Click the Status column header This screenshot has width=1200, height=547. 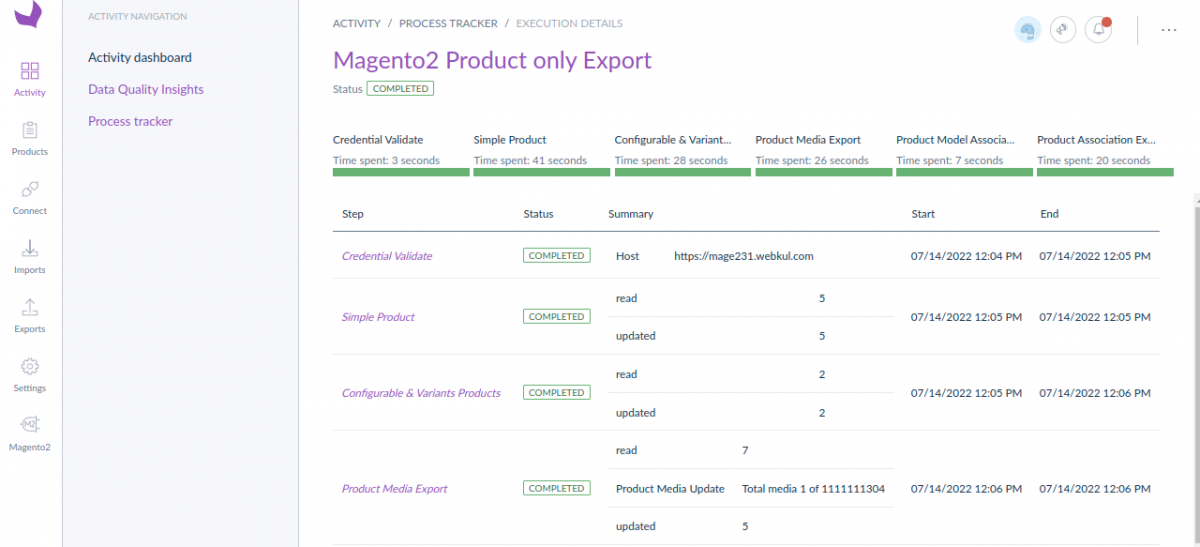[x=538, y=214]
